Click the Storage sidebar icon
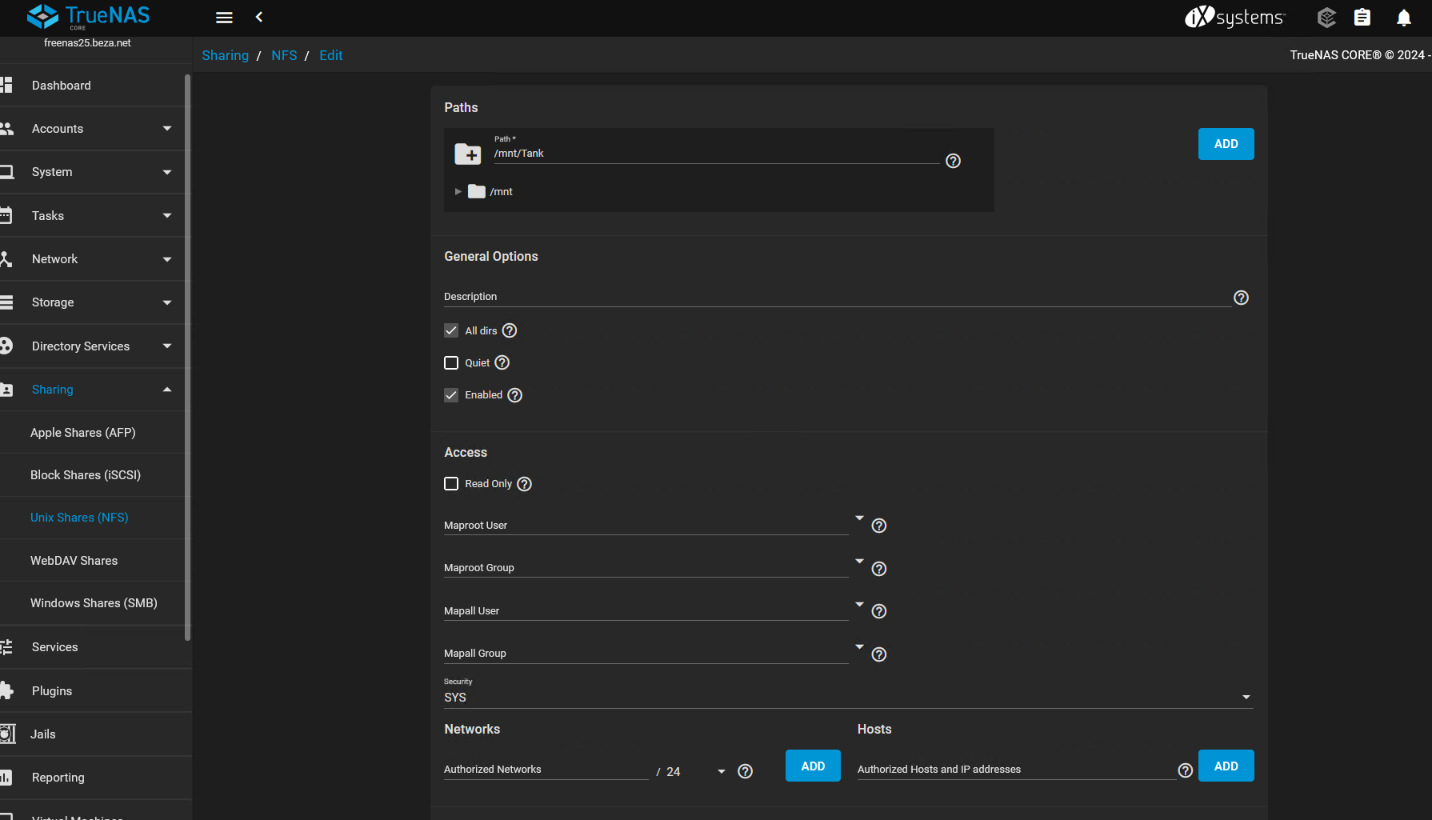Viewport: 1432px width, 820px height. pos(6,302)
